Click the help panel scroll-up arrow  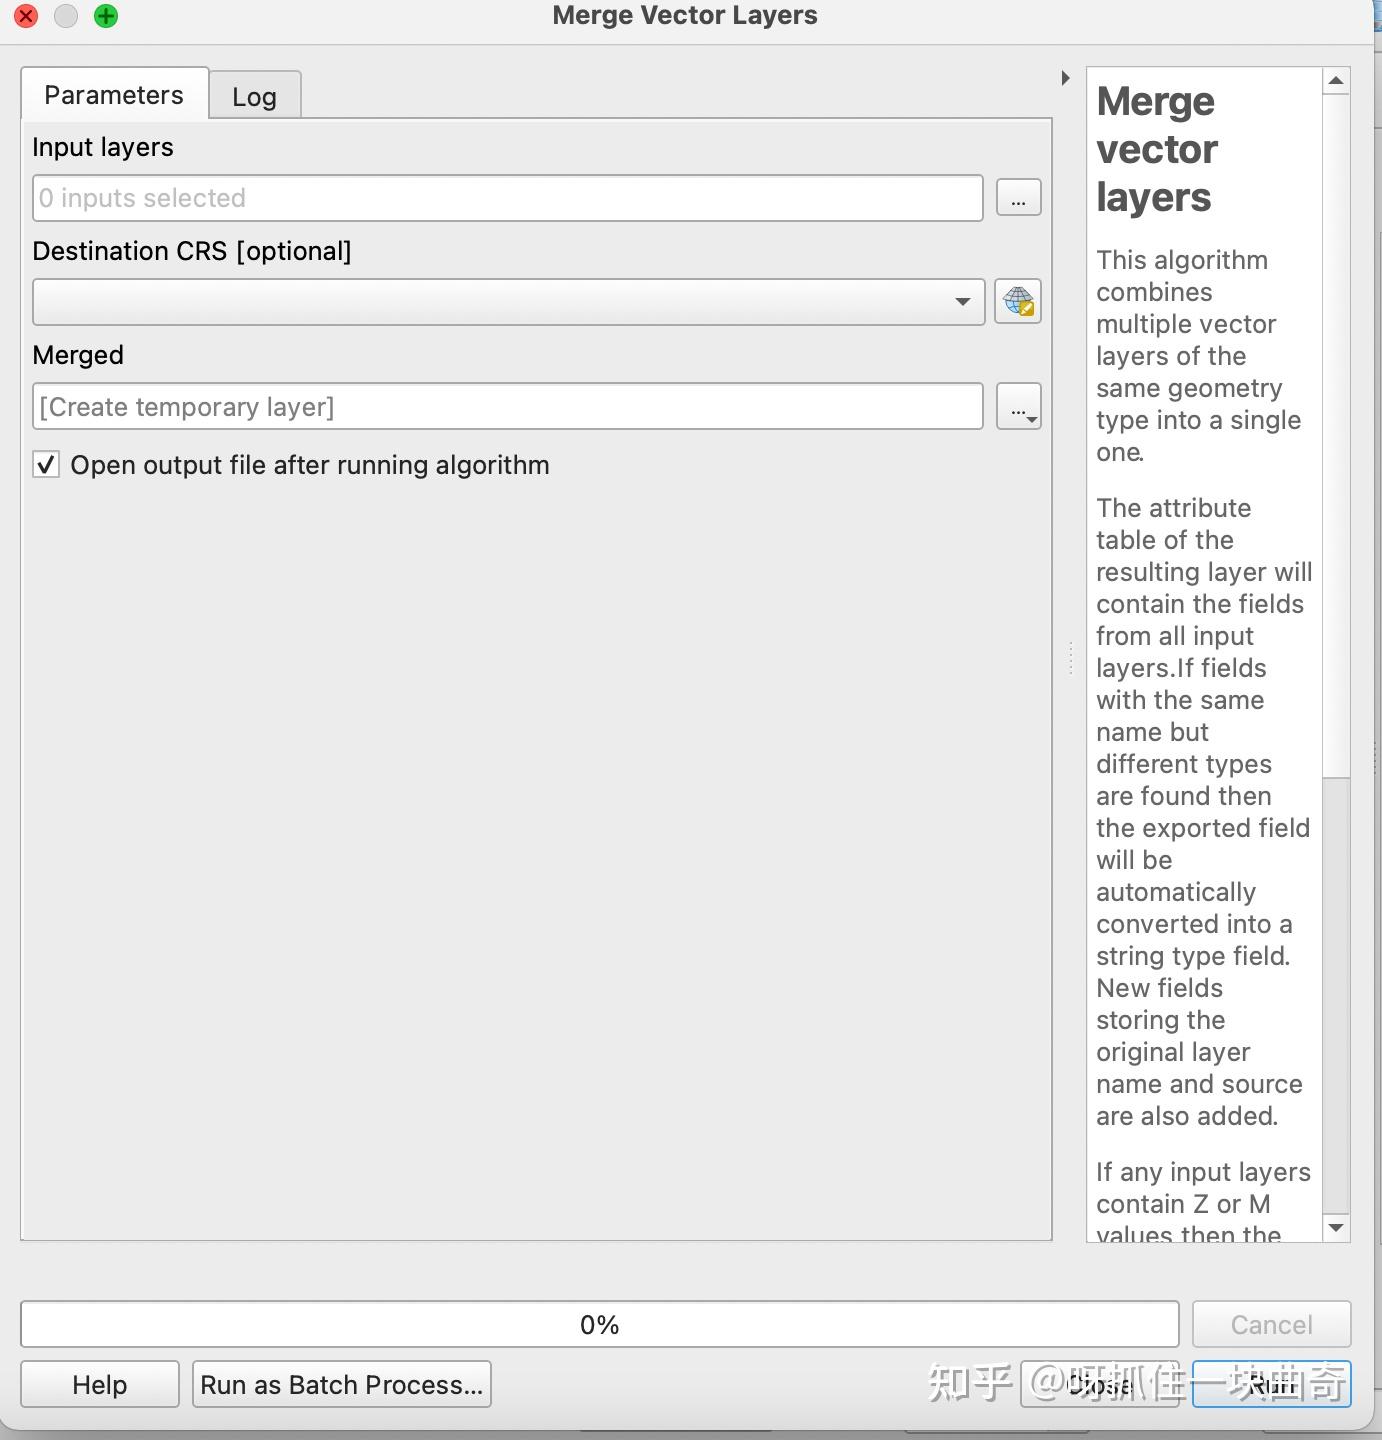1336,80
